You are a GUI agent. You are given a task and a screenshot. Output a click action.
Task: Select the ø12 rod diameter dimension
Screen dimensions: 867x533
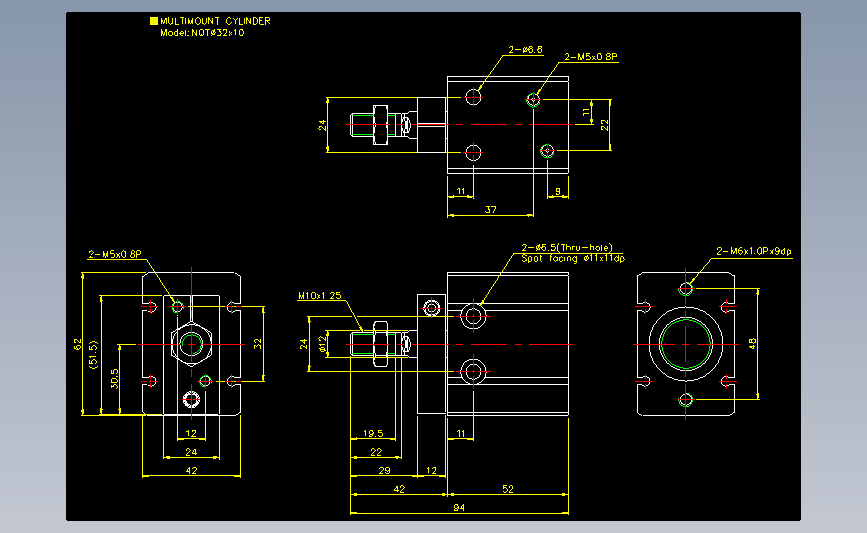[x=322, y=344]
